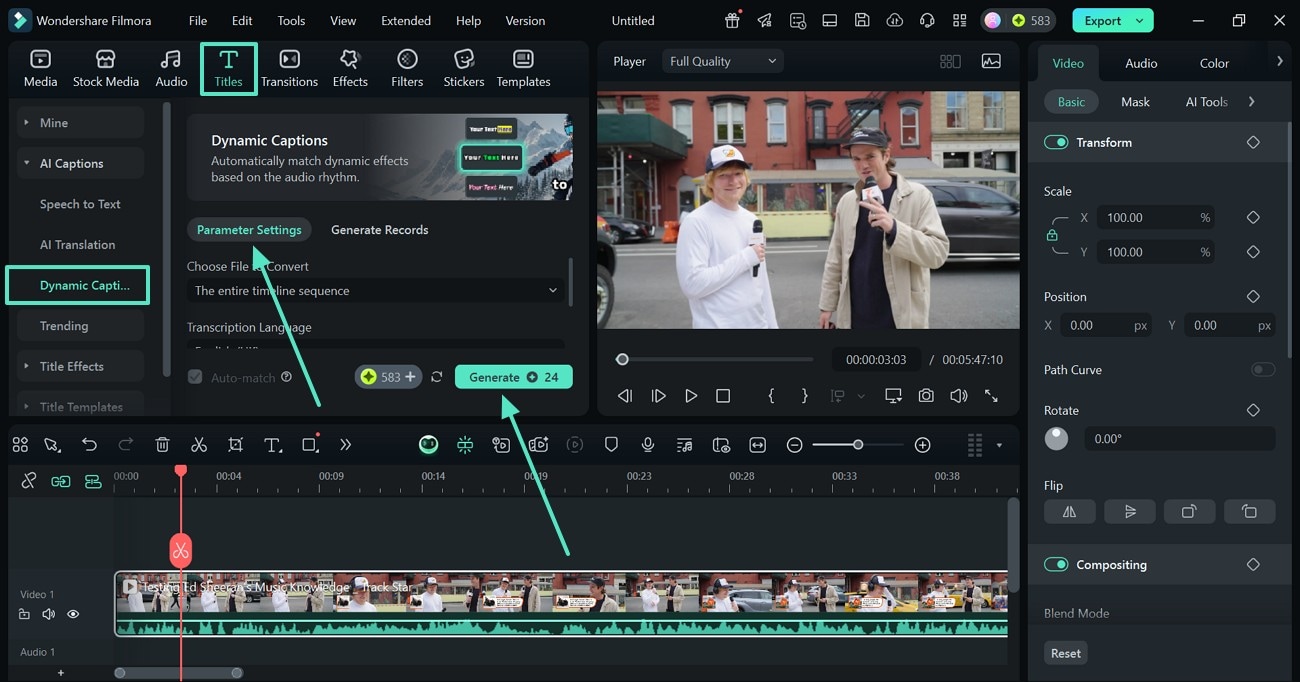Switch to the Generate Records tab
This screenshot has width=1300, height=682.
click(379, 229)
